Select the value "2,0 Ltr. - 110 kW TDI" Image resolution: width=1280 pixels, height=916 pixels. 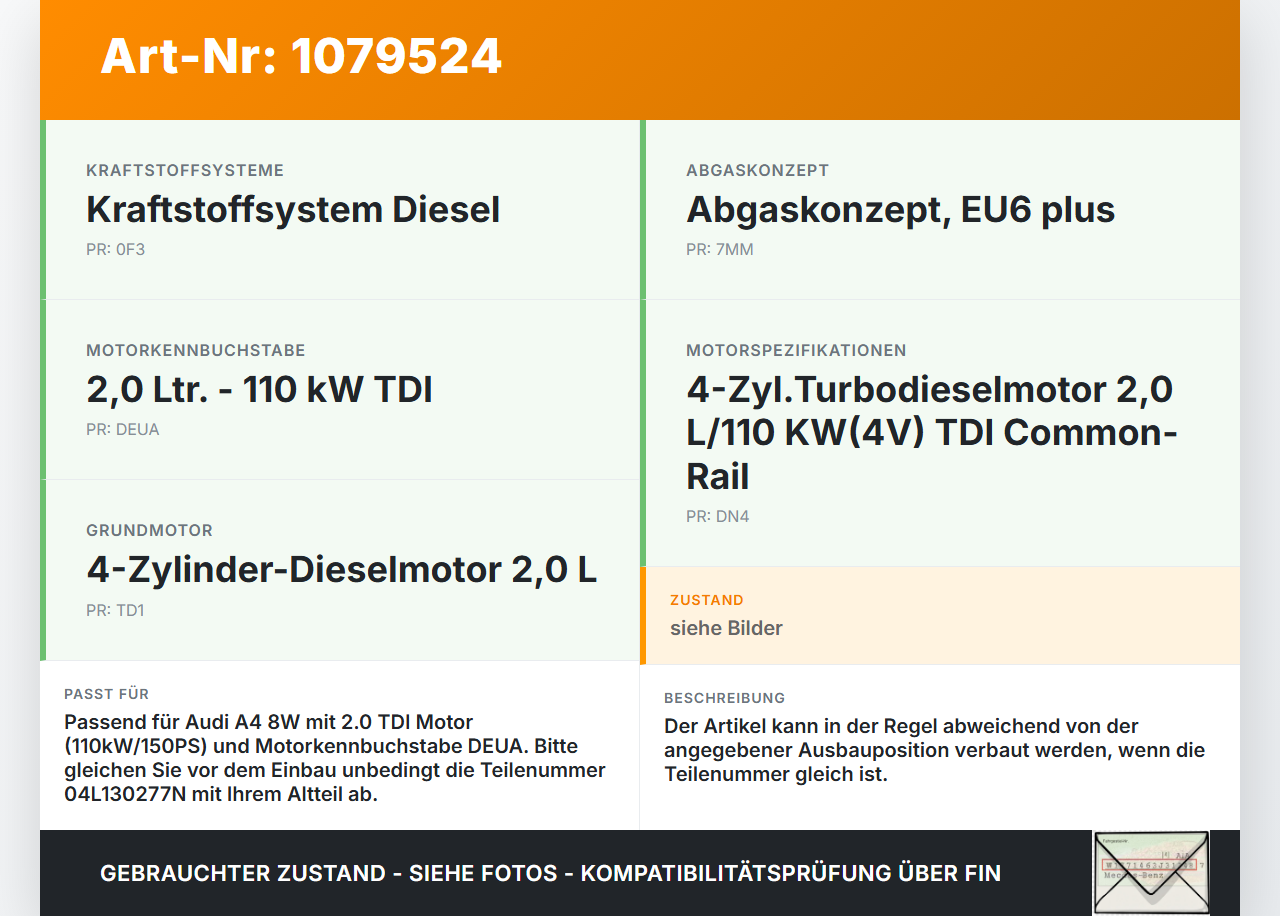point(259,390)
